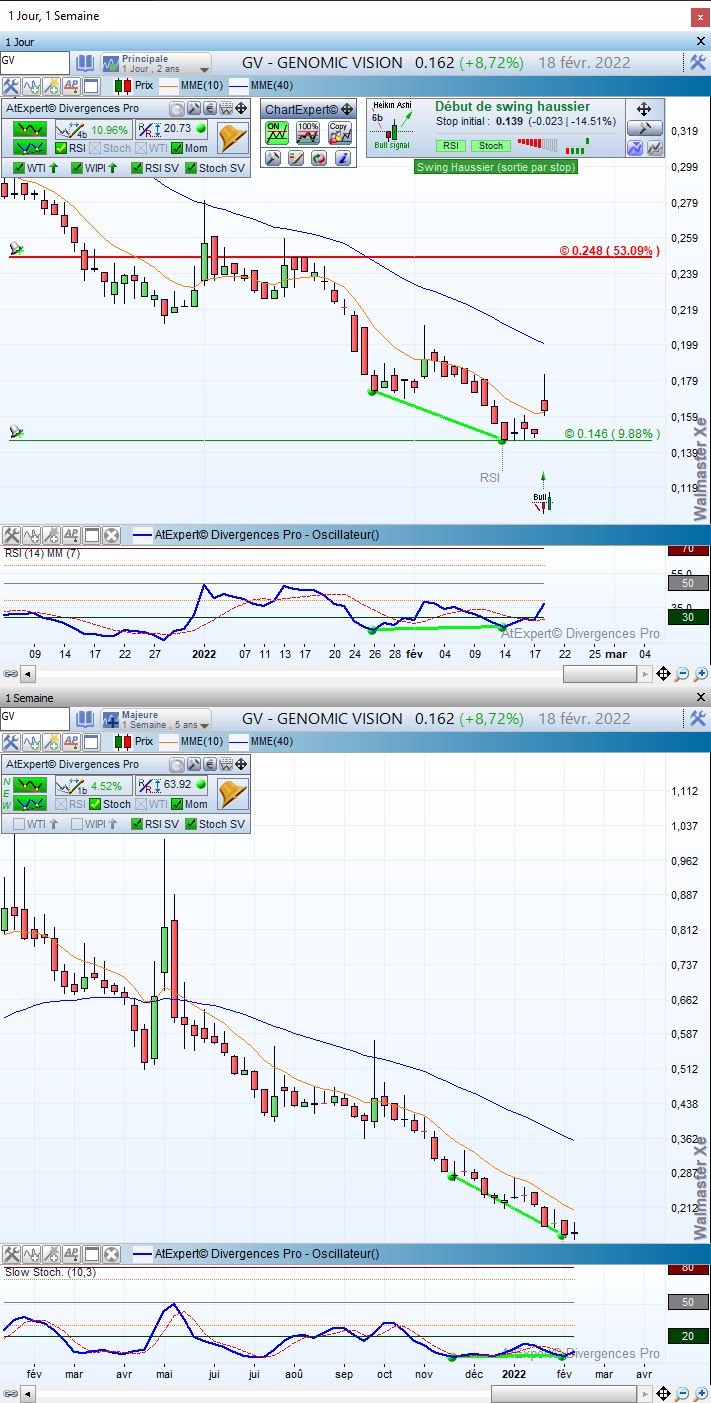Screen dimensions: 711x1403
Task: Toggle WTI arrow checkbox in upper Divergences Pro panel
Action: coord(20,168)
